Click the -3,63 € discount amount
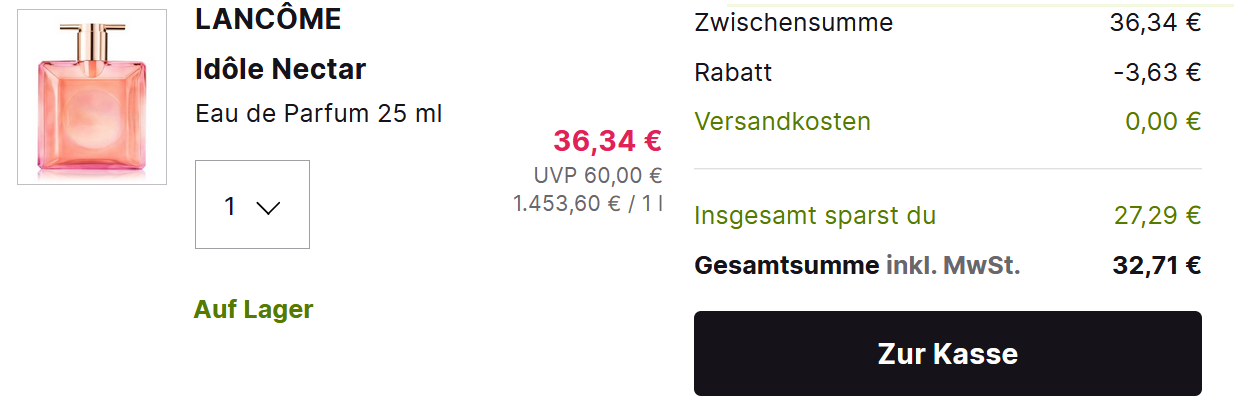The width and height of the screenshot is (1234, 412). [x=1157, y=73]
